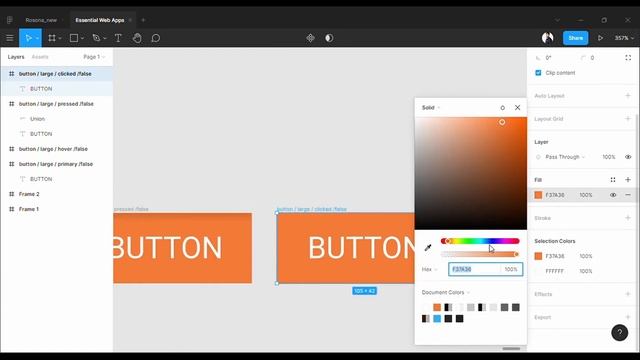Add a stroke with plus icon

tap(628, 218)
